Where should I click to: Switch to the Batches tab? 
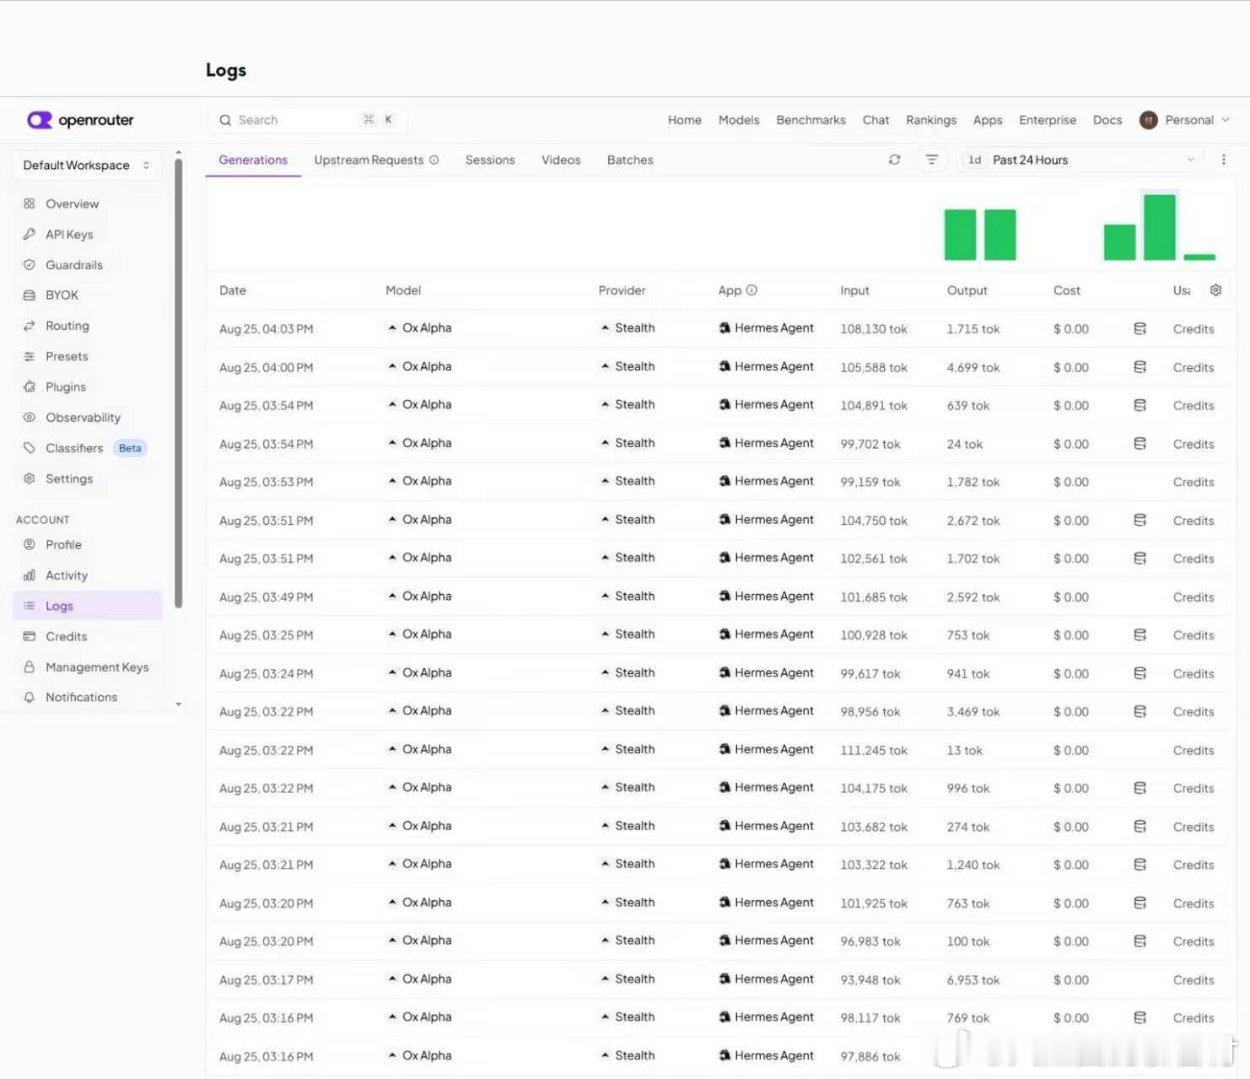[630, 160]
